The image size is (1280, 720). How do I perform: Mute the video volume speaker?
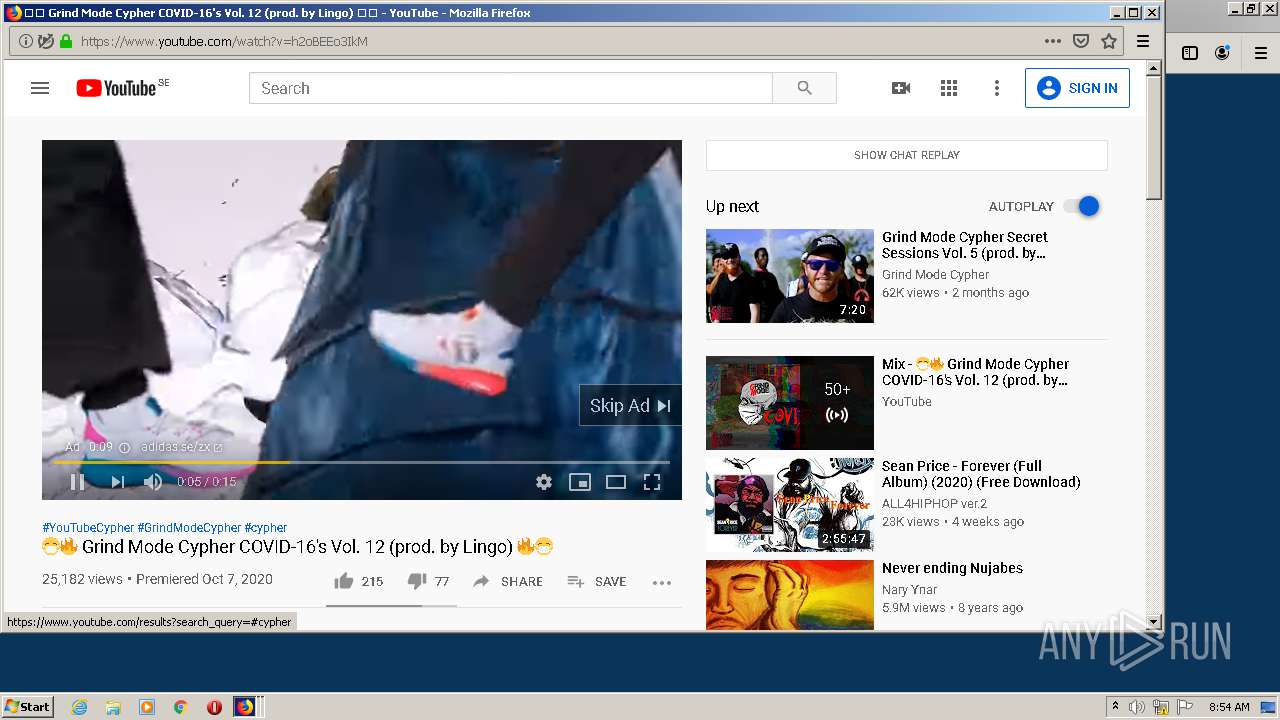(x=153, y=482)
